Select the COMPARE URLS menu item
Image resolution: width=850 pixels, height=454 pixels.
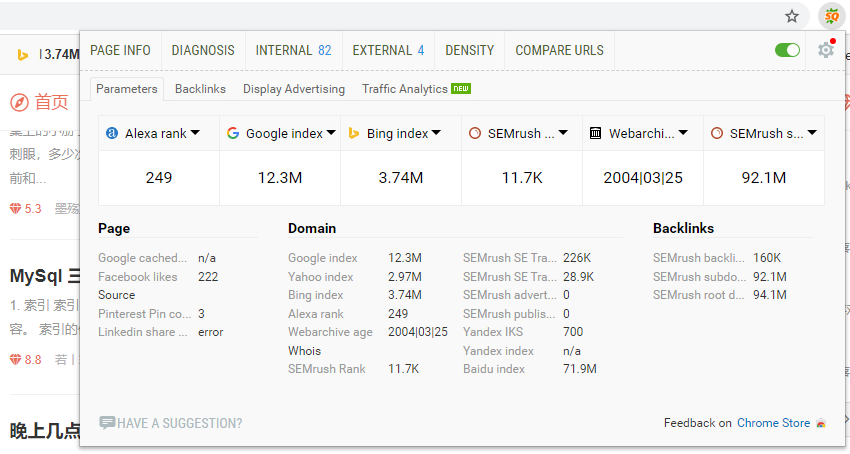559,50
